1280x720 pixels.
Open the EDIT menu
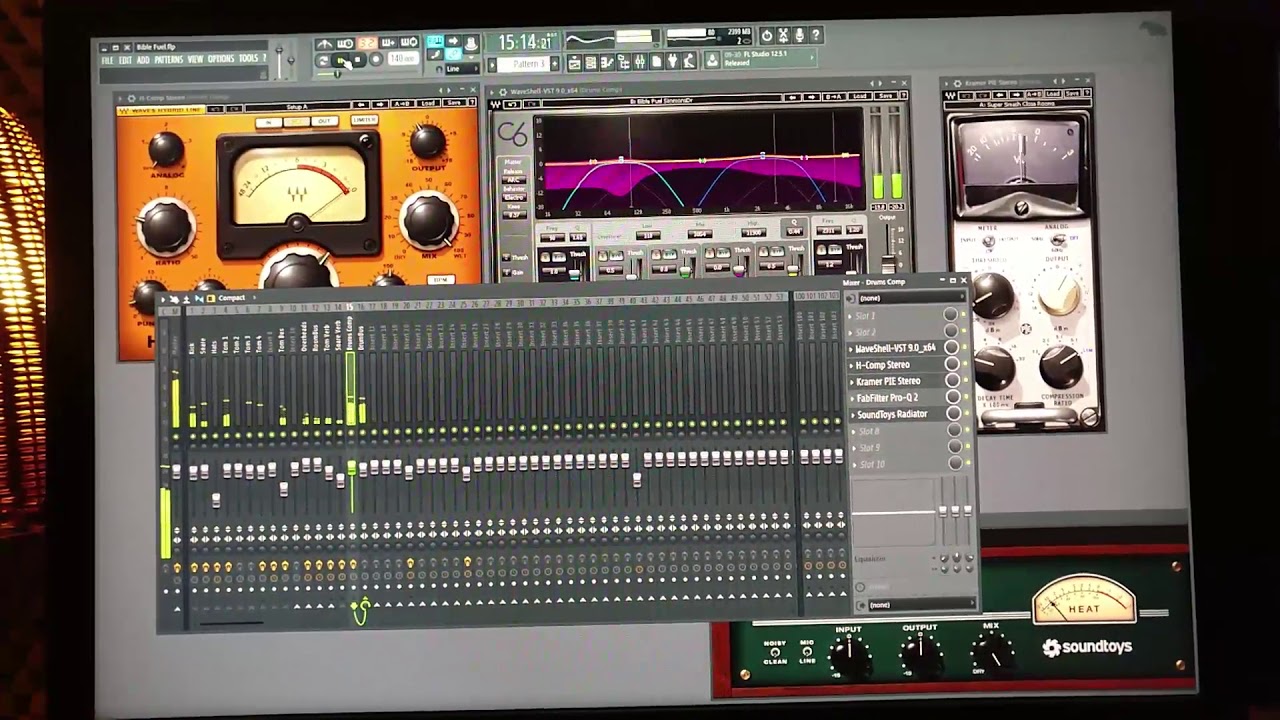click(x=125, y=60)
